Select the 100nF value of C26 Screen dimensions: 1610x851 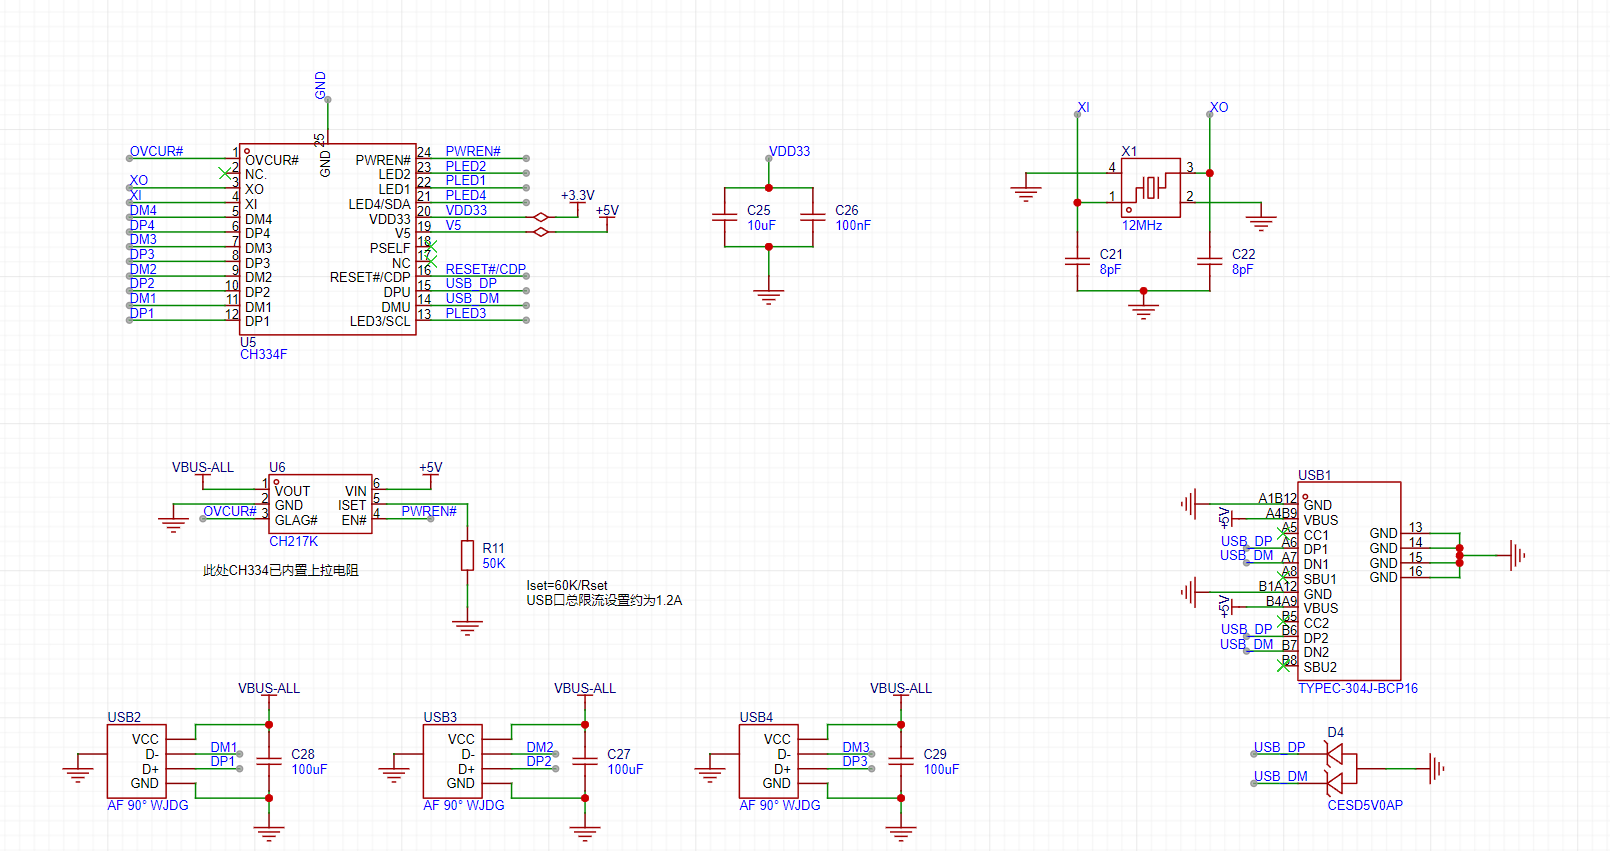click(853, 226)
